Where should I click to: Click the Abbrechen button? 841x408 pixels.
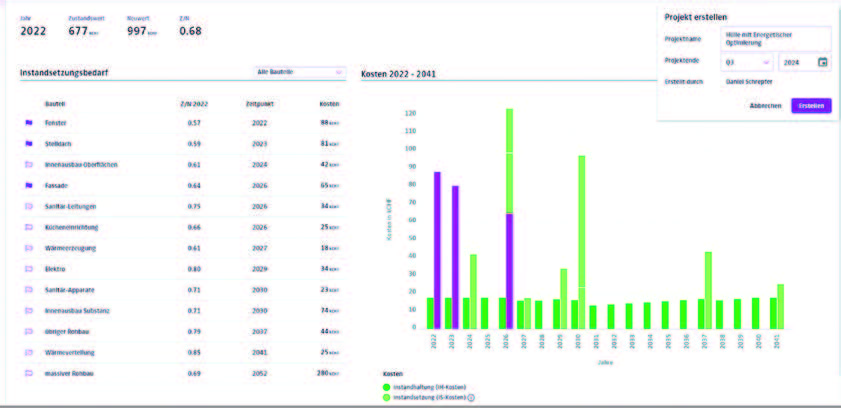click(x=765, y=106)
